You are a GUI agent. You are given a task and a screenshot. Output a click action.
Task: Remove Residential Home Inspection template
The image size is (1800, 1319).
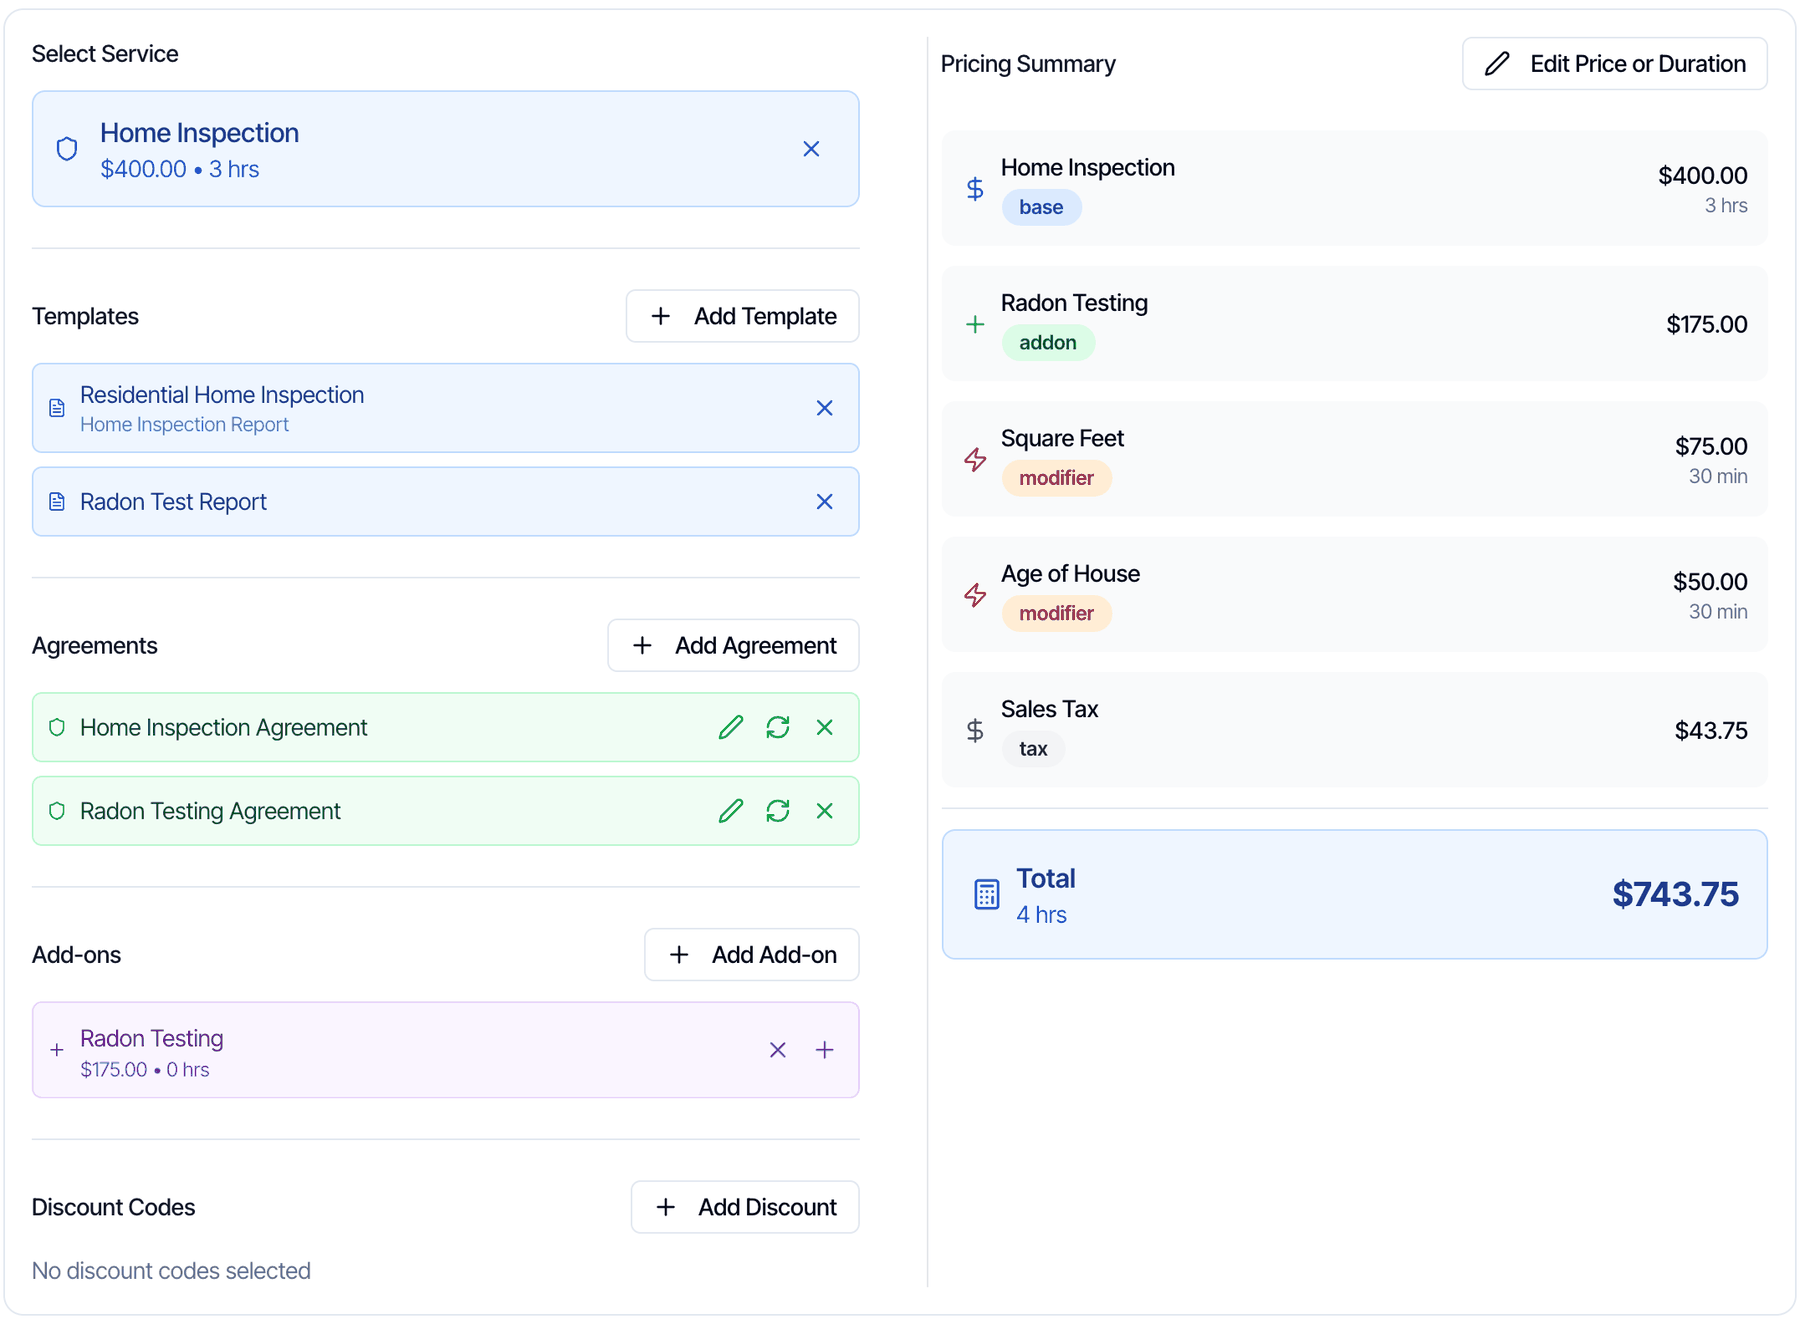[x=824, y=408]
